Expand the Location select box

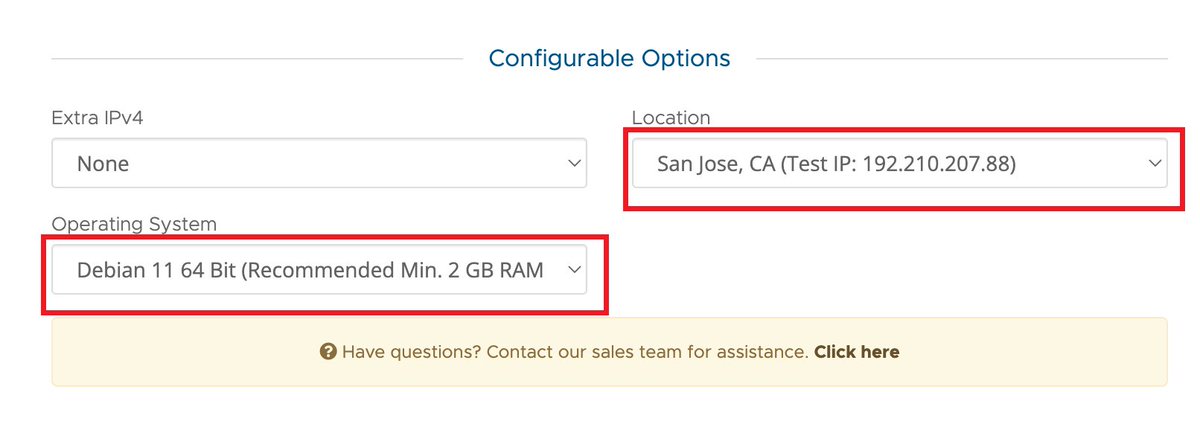click(x=898, y=163)
